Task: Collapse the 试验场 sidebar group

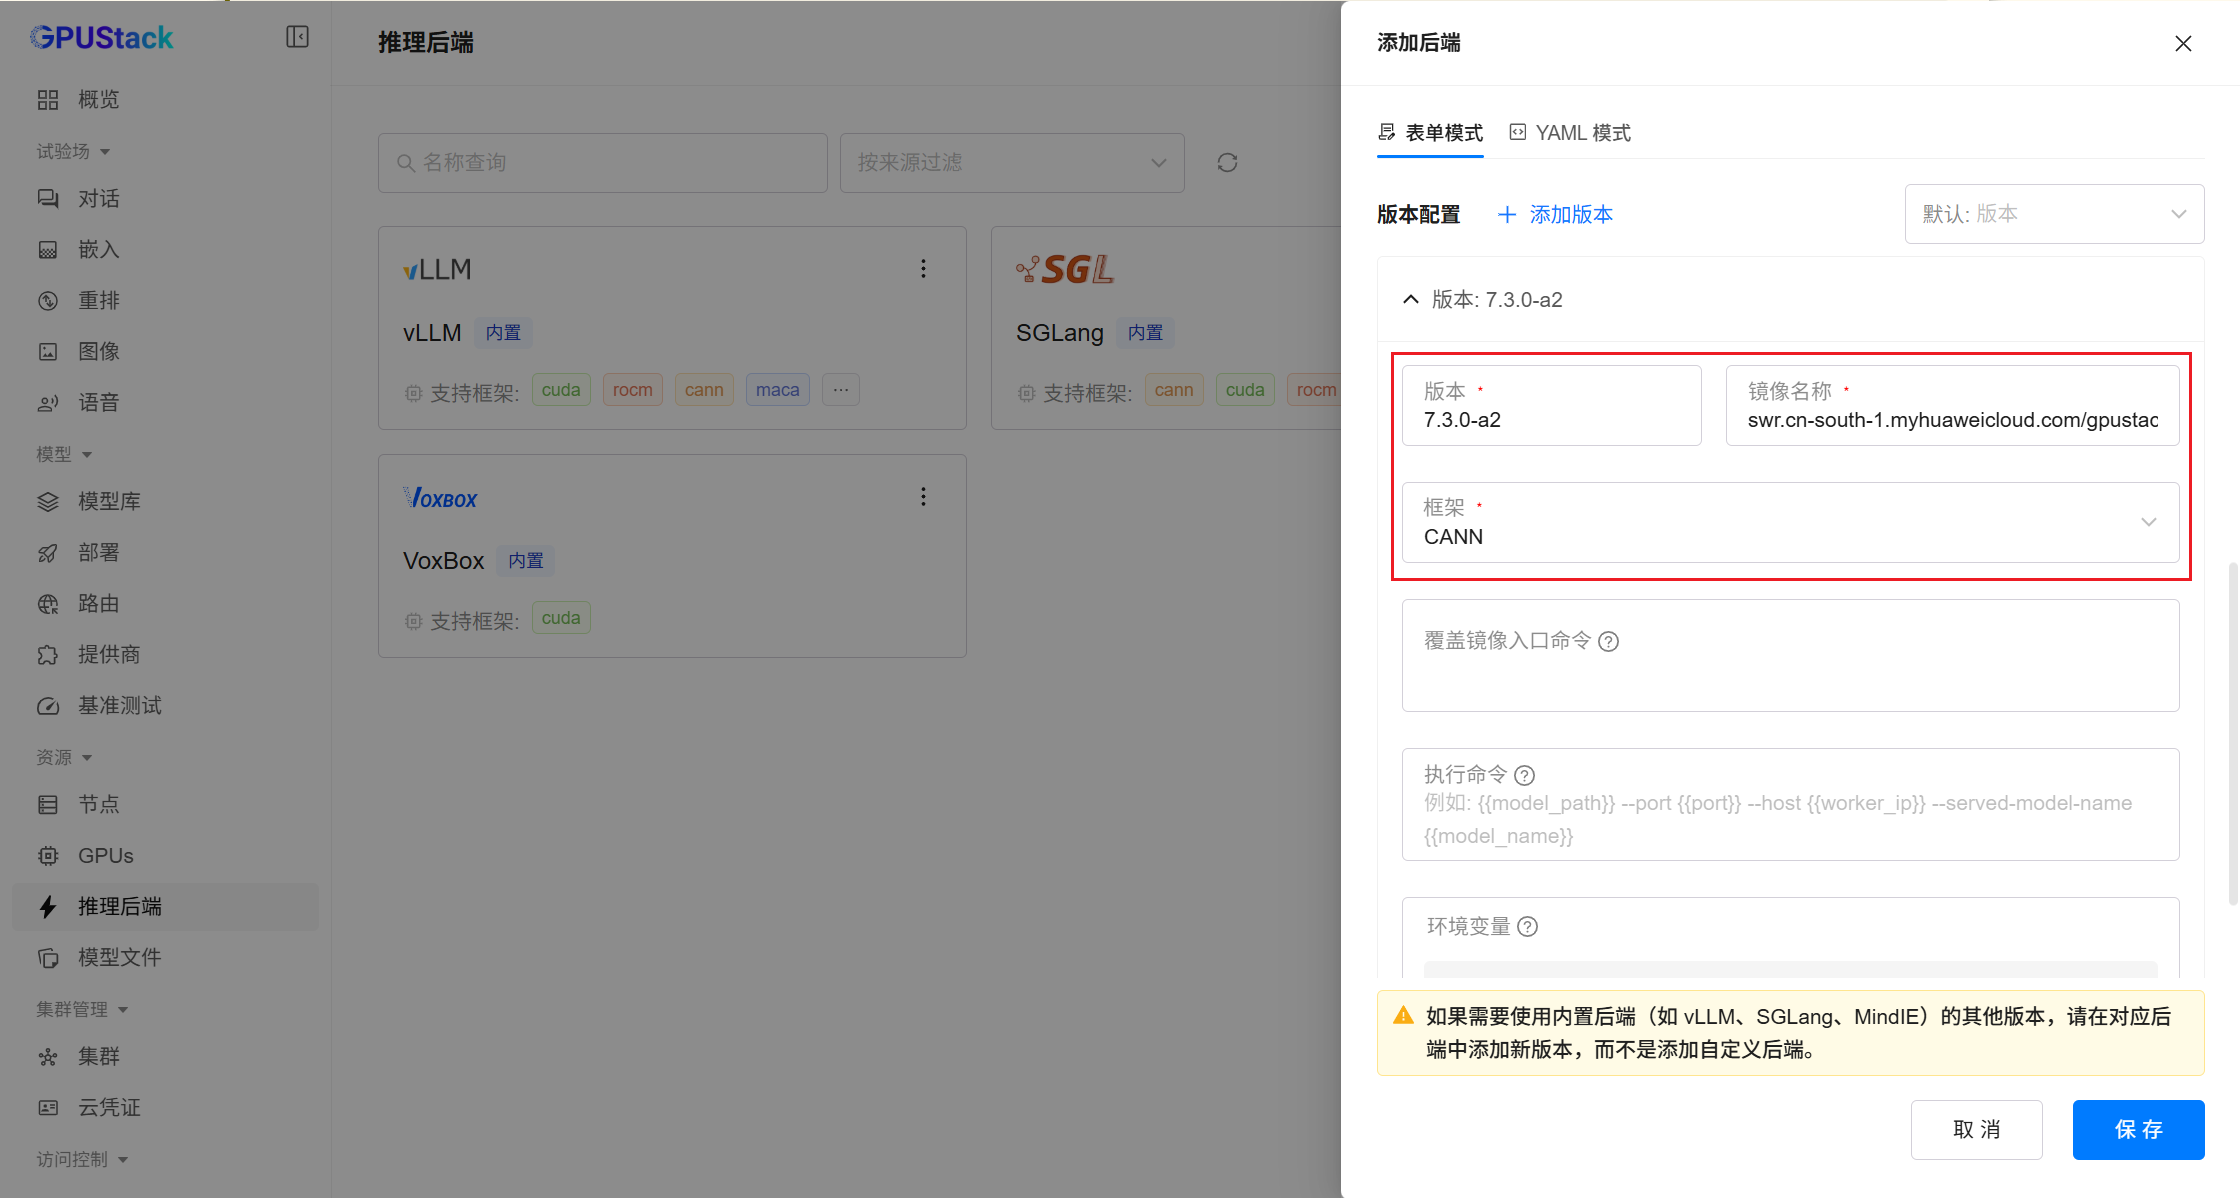Action: tap(73, 151)
